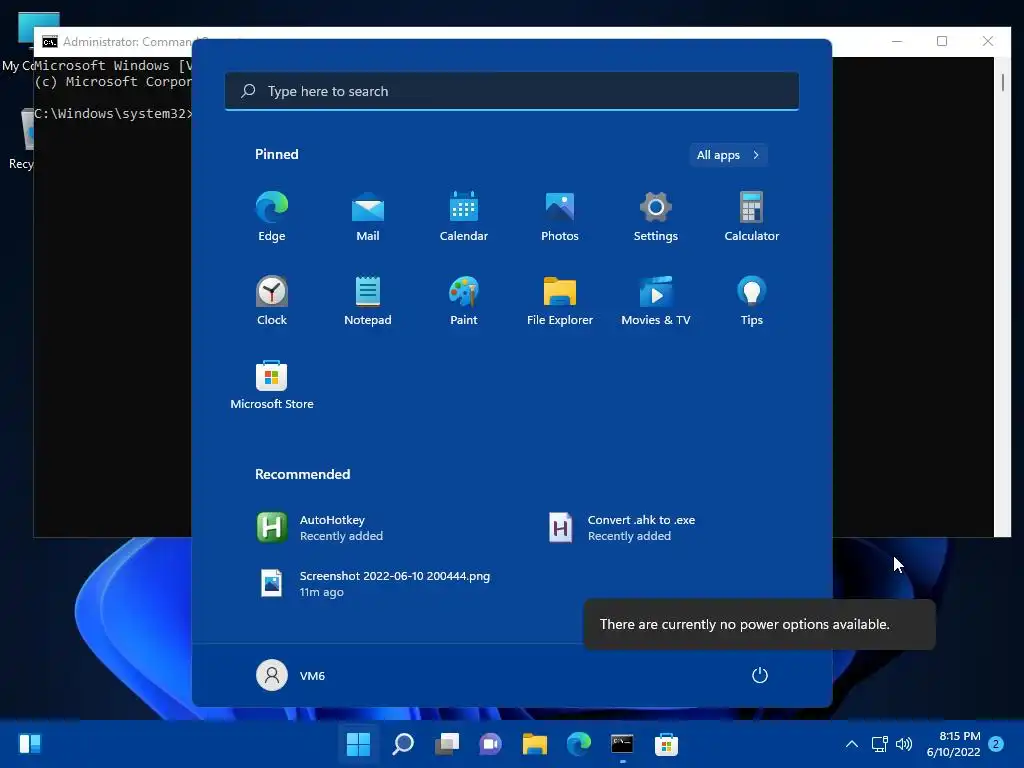Click the network icon in system tray
Image resolution: width=1024 pixels, height=768 pixels.
879,744
